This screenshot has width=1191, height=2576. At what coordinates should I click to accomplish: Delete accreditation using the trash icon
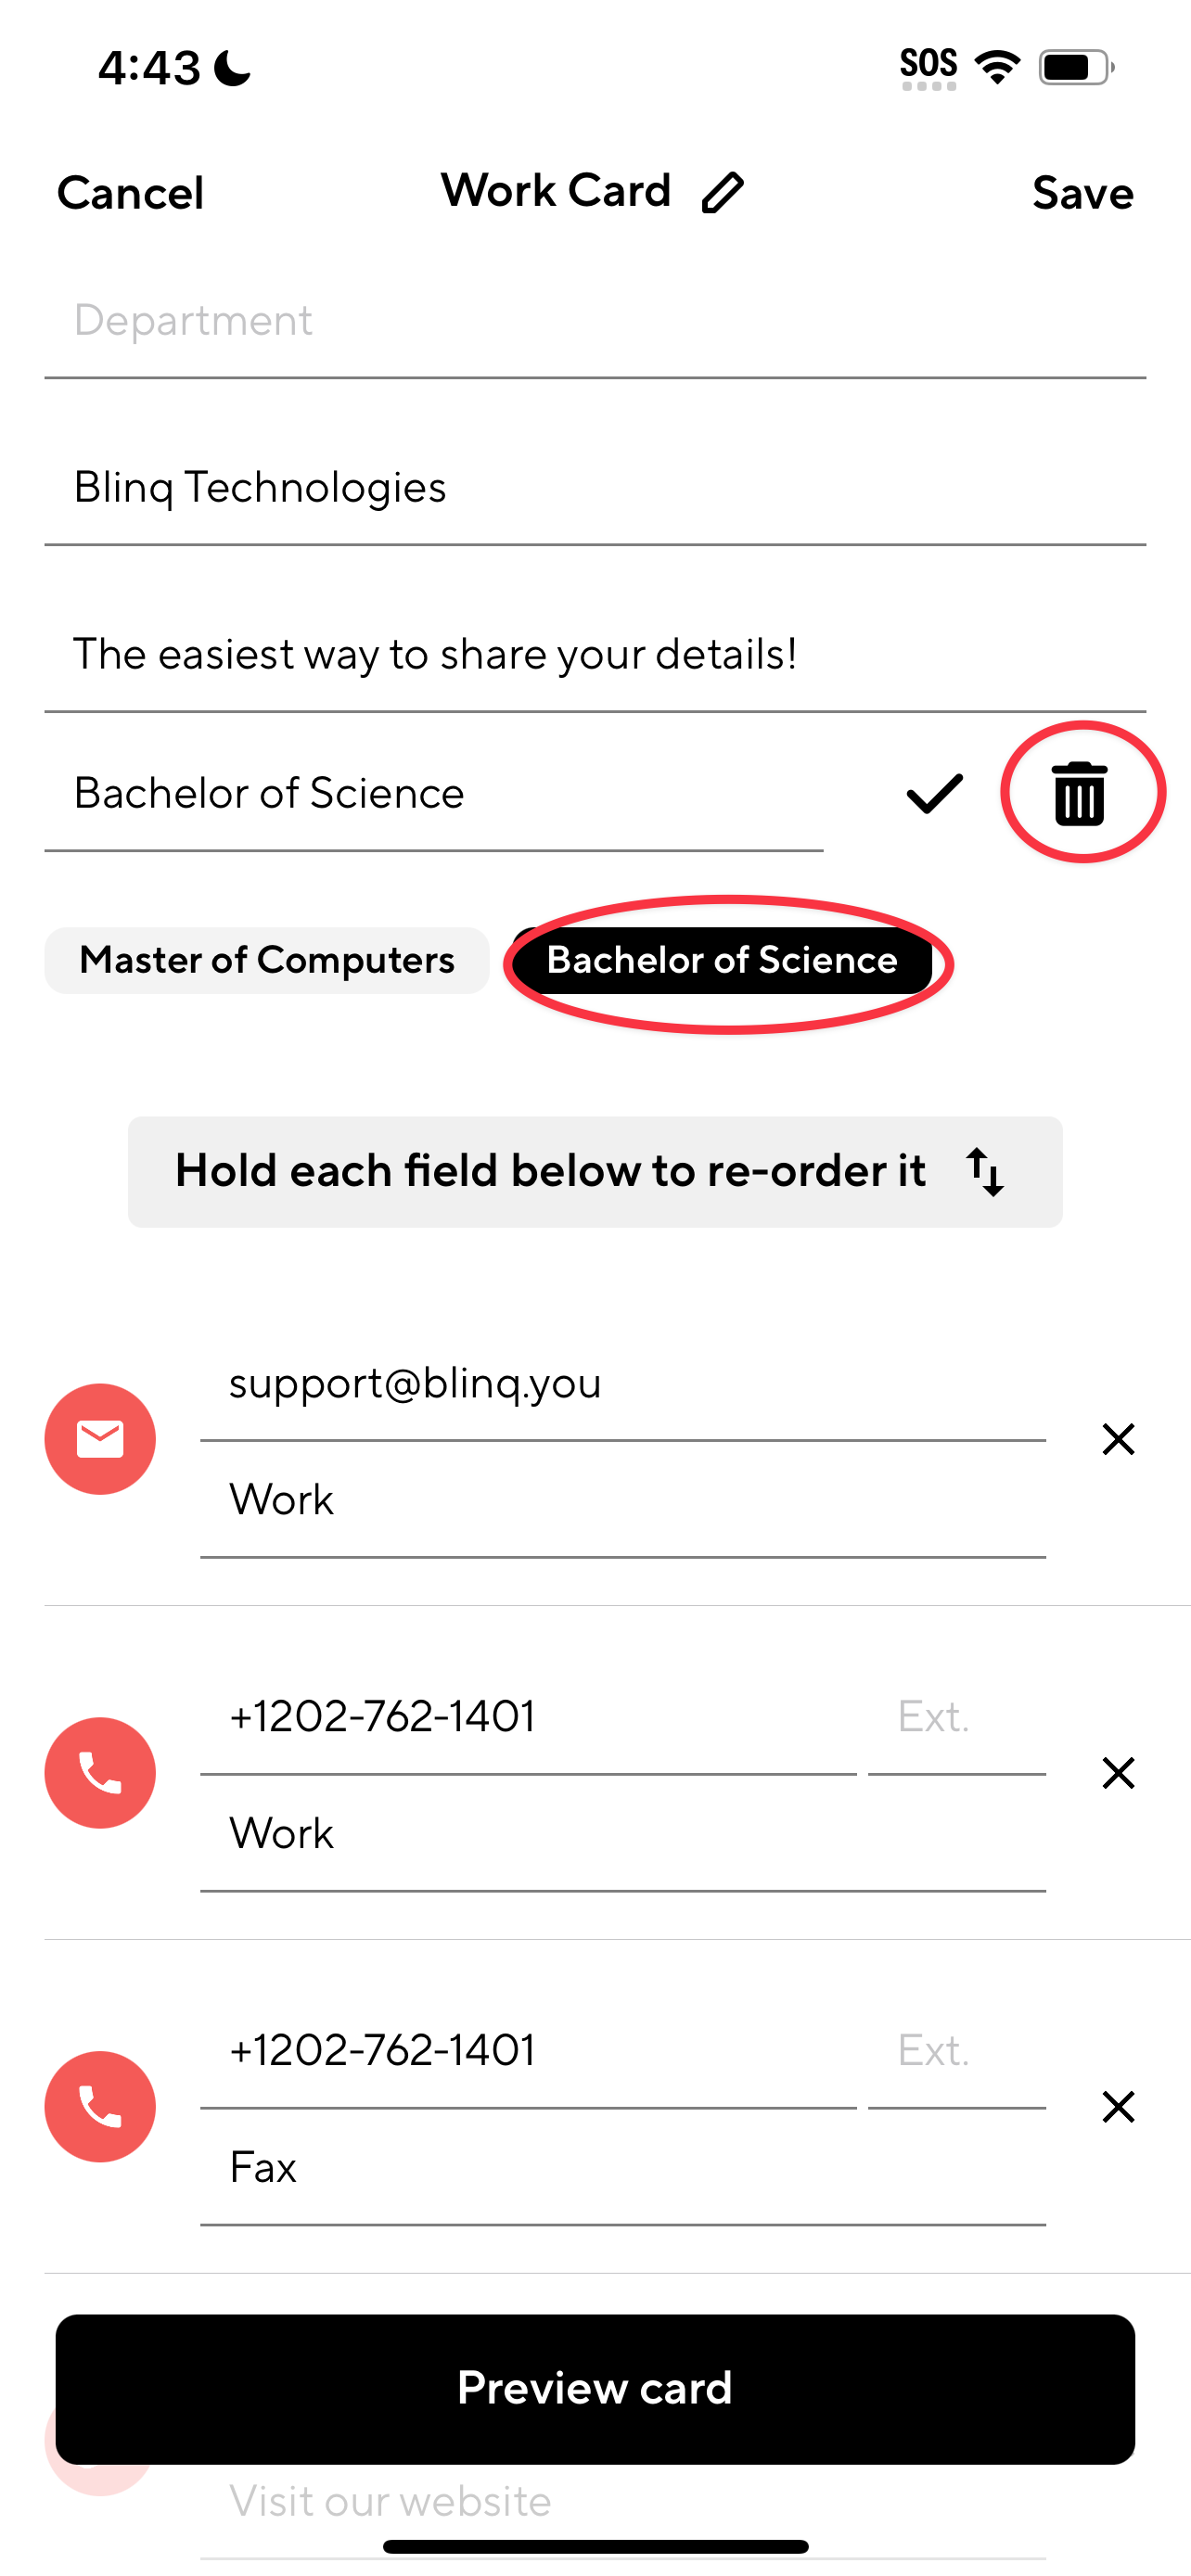[1079, 794]
